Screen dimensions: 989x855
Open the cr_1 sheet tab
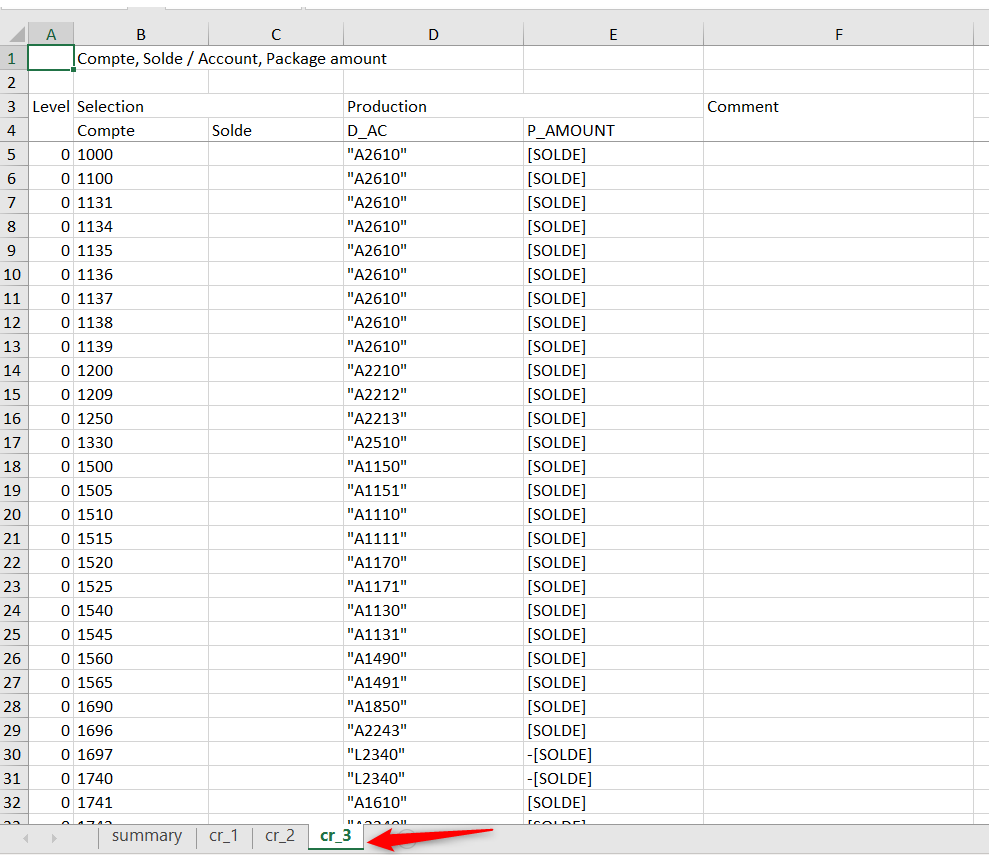[223, 836]
